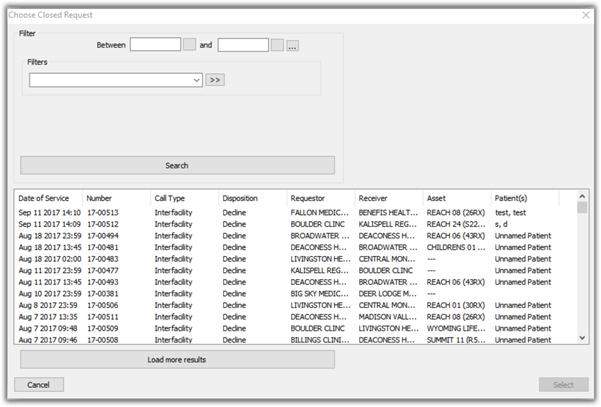Click the Select button

tap(563, 384)
